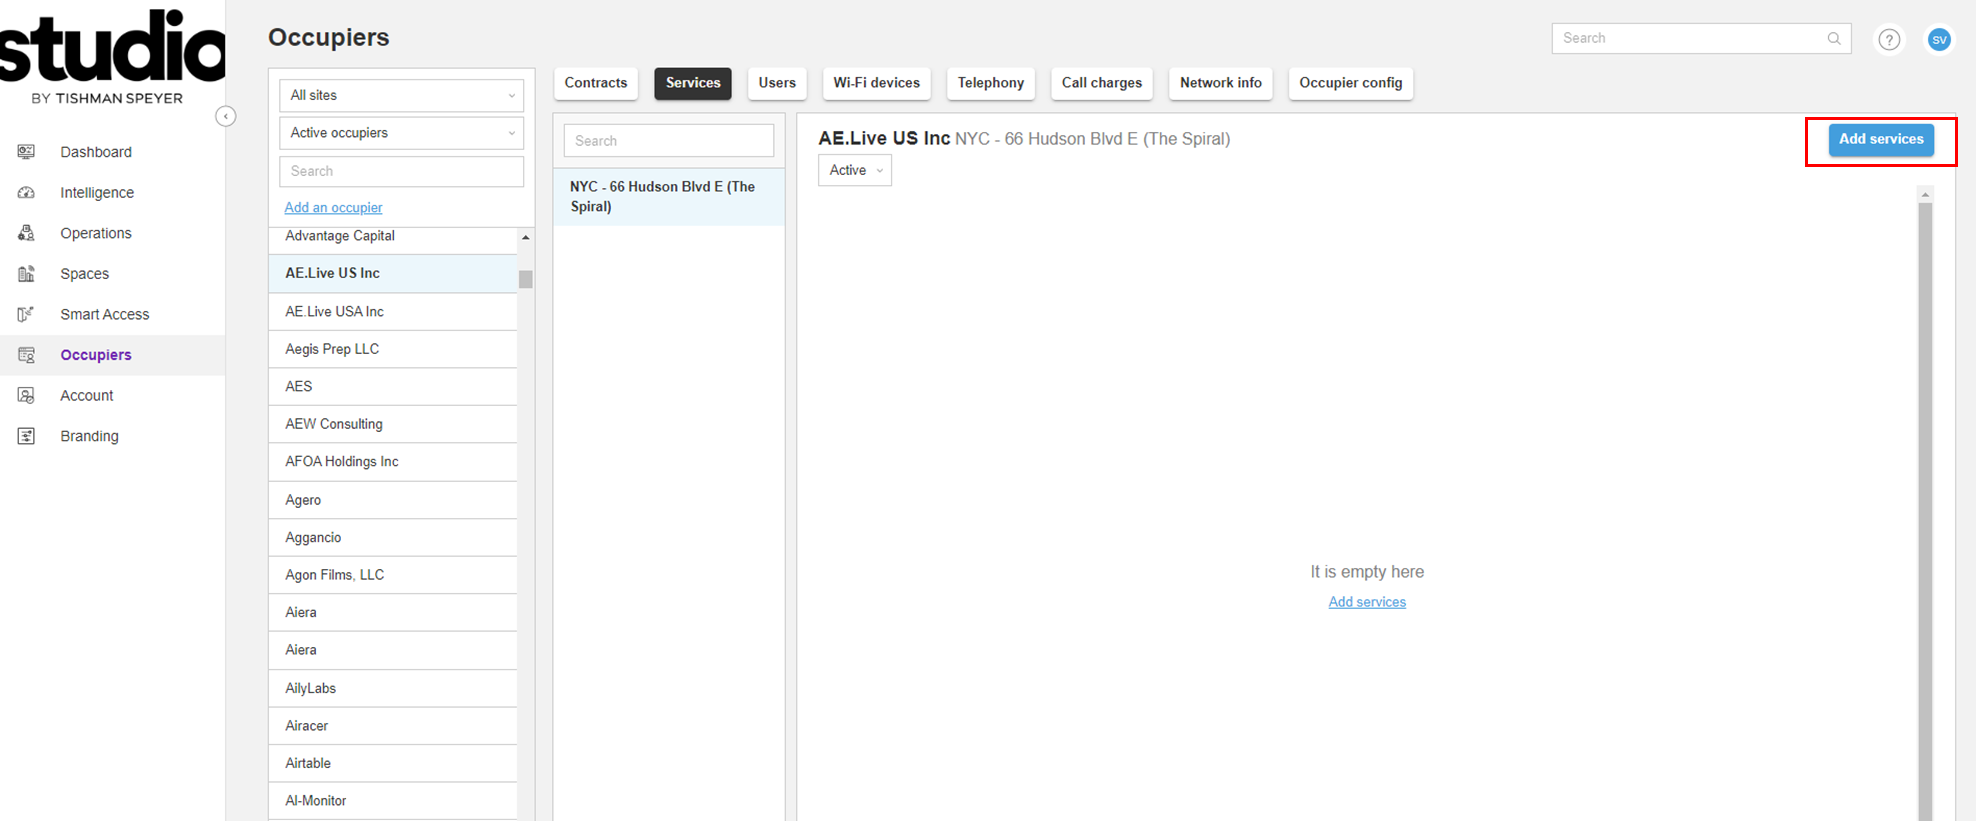This screenshot has width=1976, height=821.
Task: Click the occupier list scrollbar thumb
Action: point(525,279)
